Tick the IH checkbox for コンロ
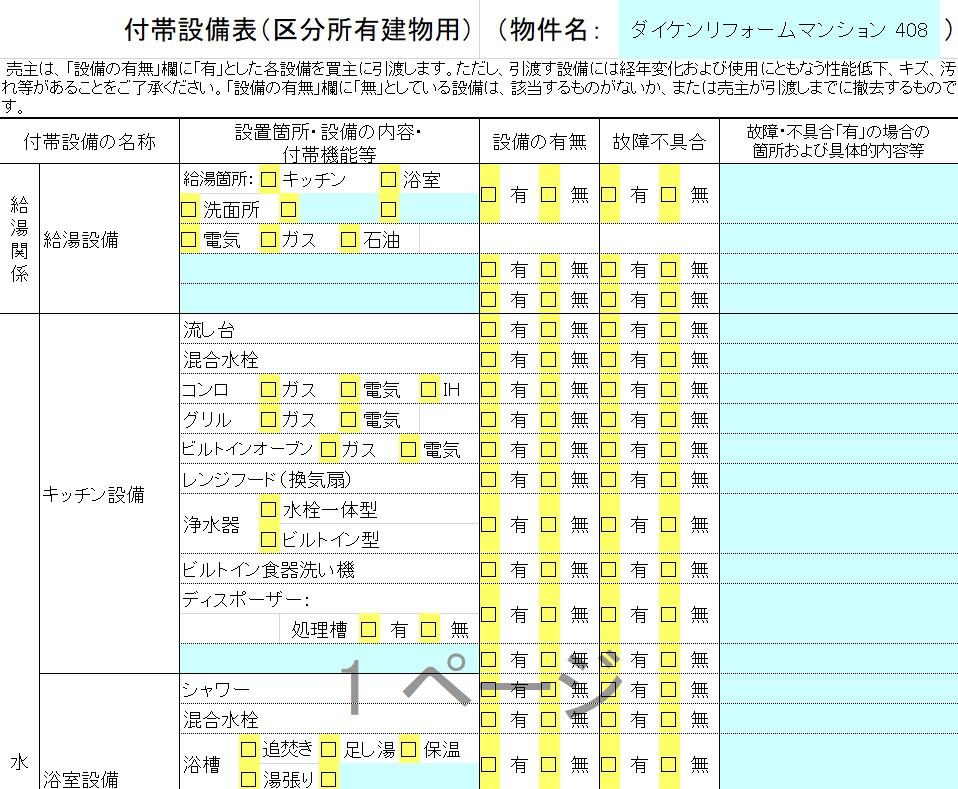Screen dimensions: 958x789 (428, 389)
